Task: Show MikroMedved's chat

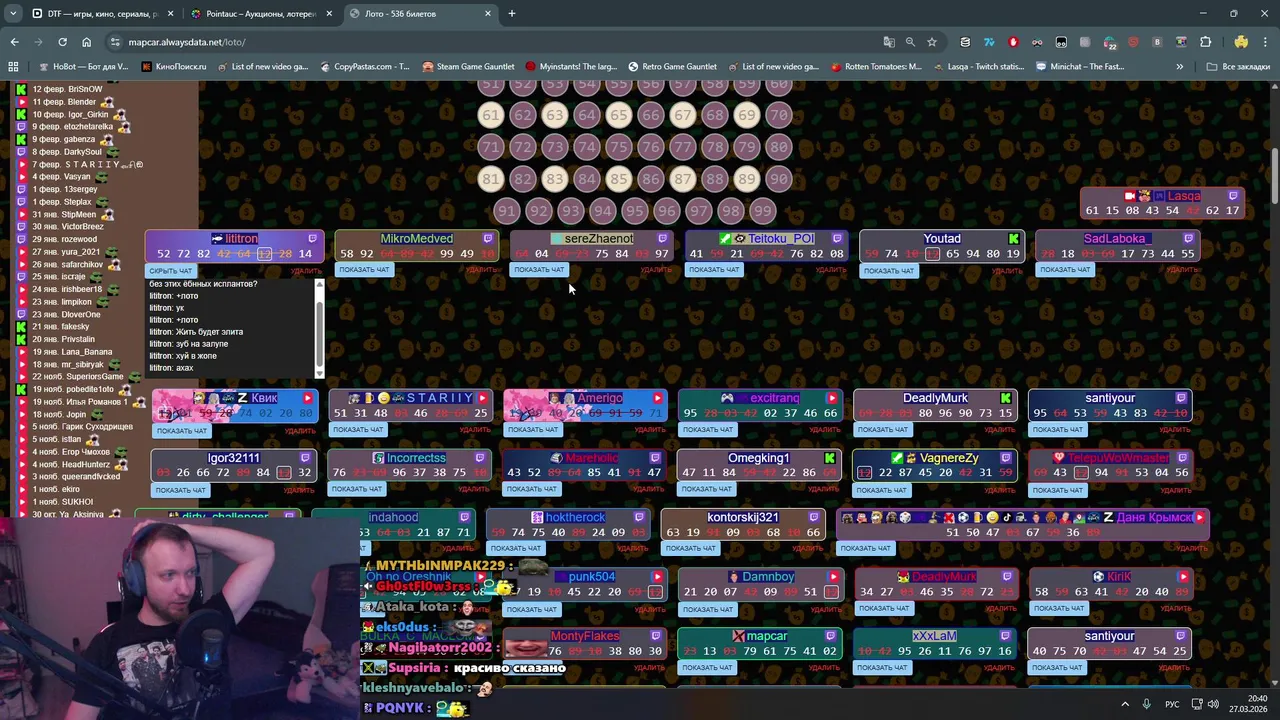Action: pos(364,270)
